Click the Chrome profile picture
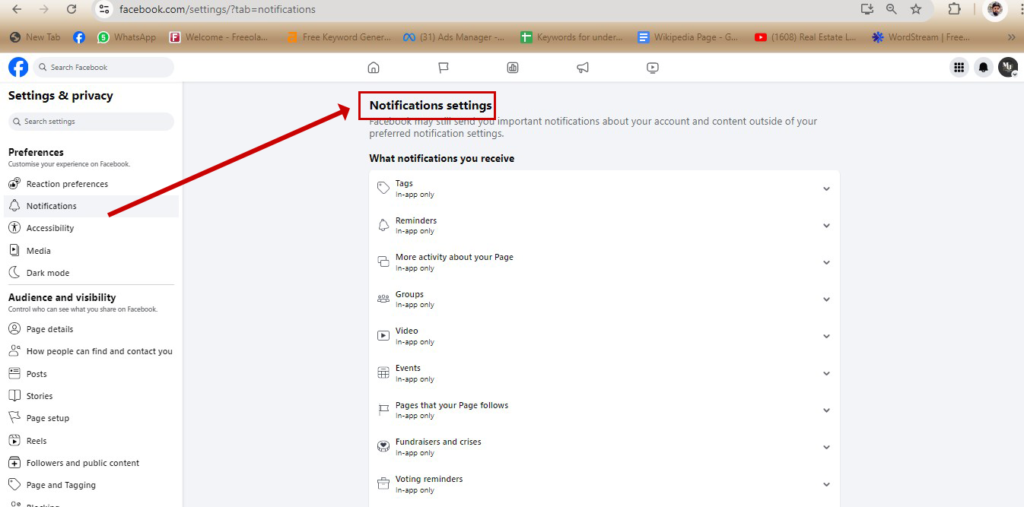The image size is (1024, 507). [995, 9]
